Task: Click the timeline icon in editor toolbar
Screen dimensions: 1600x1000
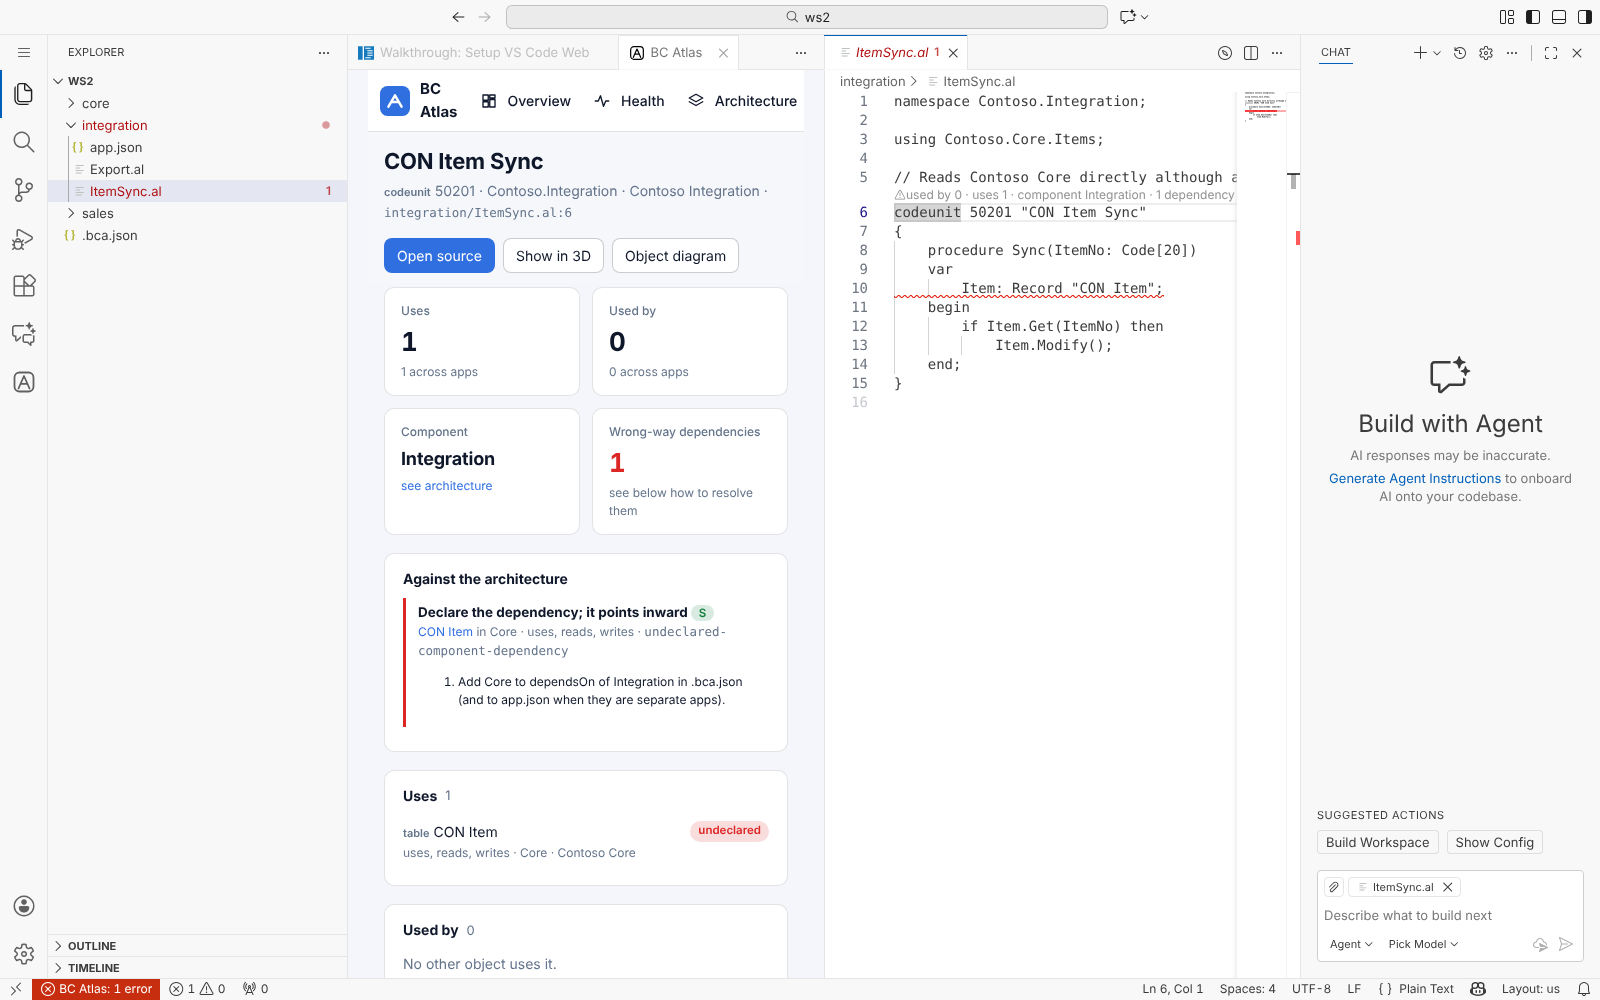Action: [1225, 53]
